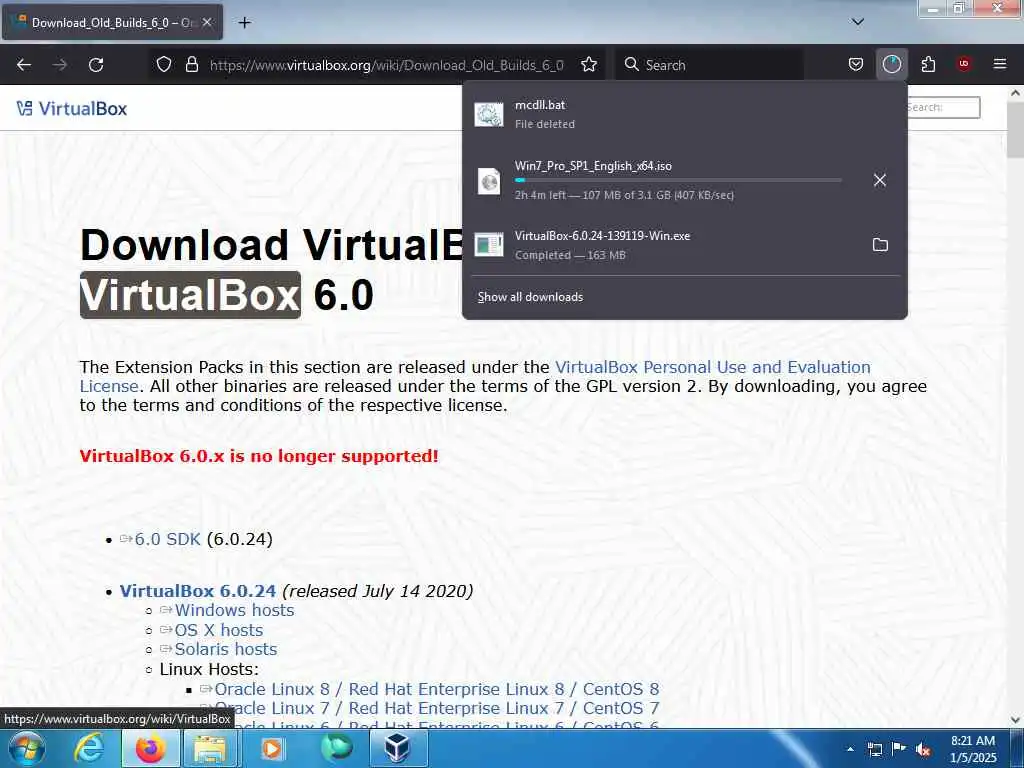Screen dimensions: 1024x768
Task: Click mcdll.bat file icon in downloads
Action: (x=488, y=114)
